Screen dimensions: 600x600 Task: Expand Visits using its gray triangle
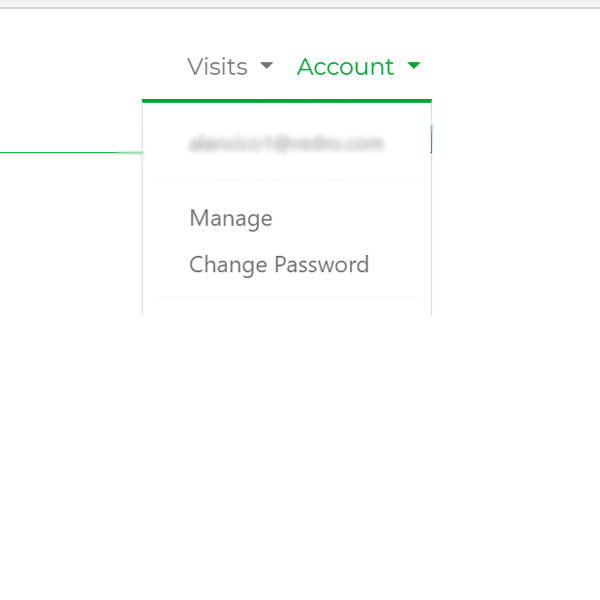click(266, 67)
